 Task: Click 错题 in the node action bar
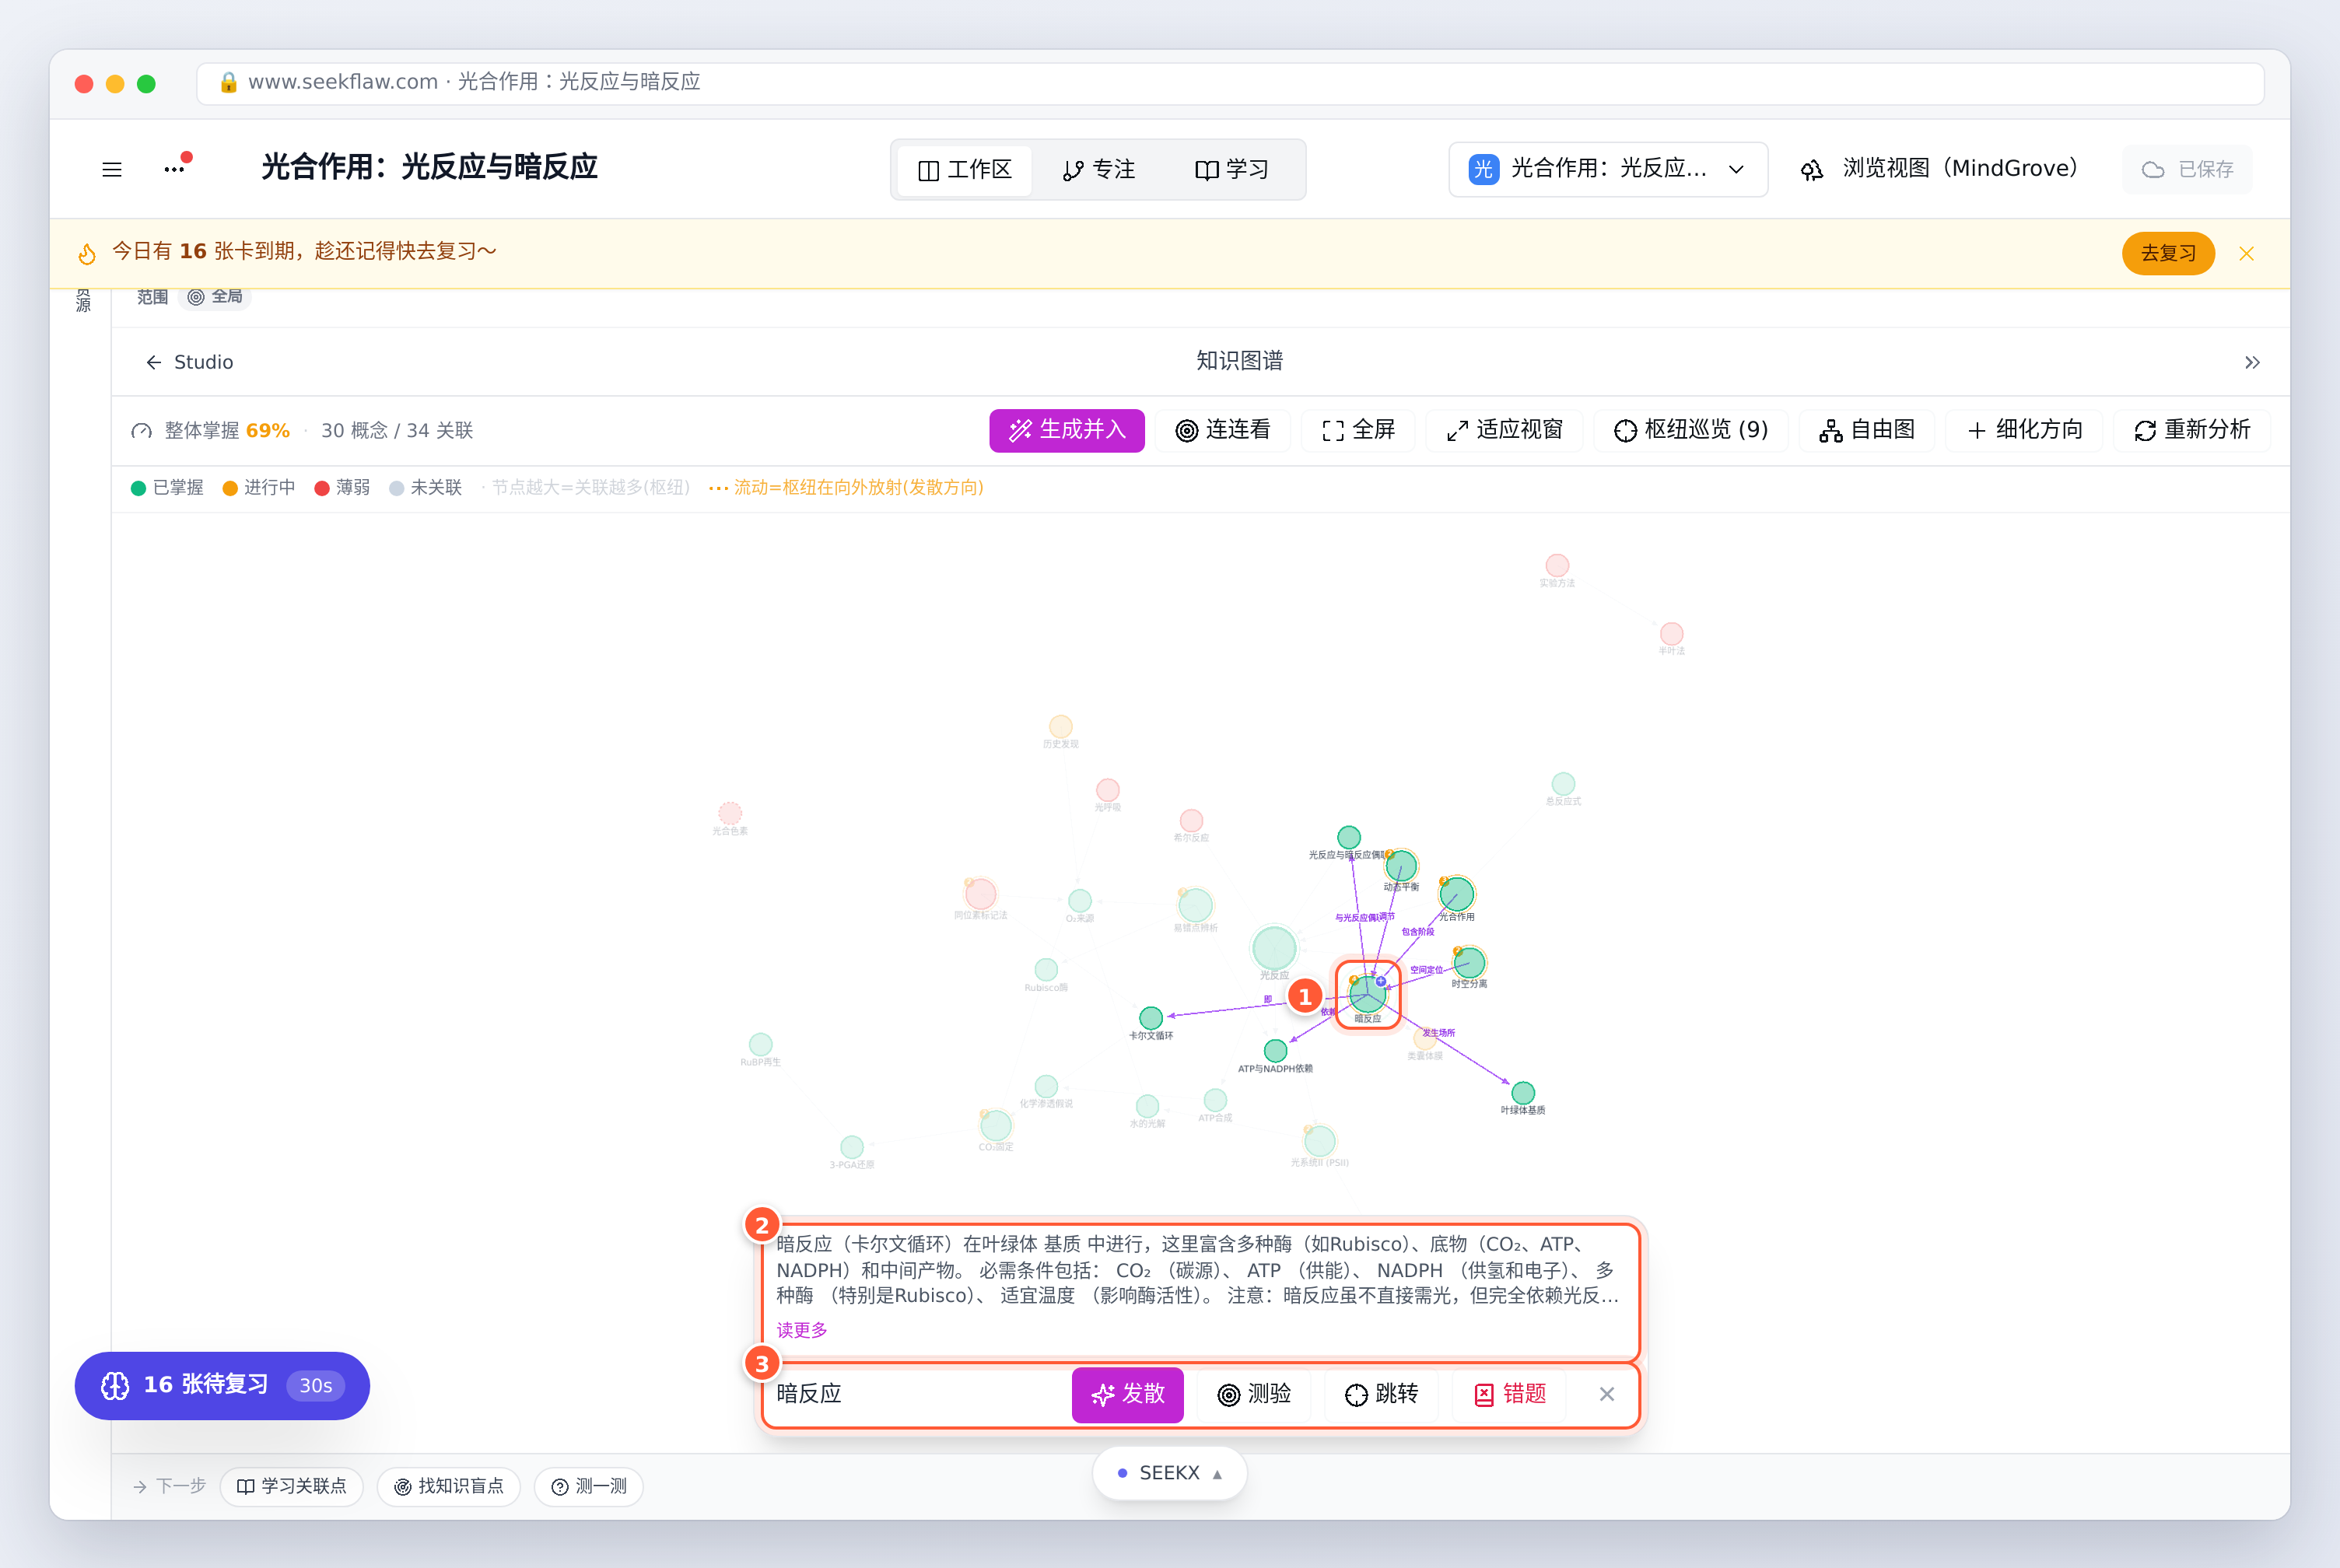(x=1510, y=1395)
